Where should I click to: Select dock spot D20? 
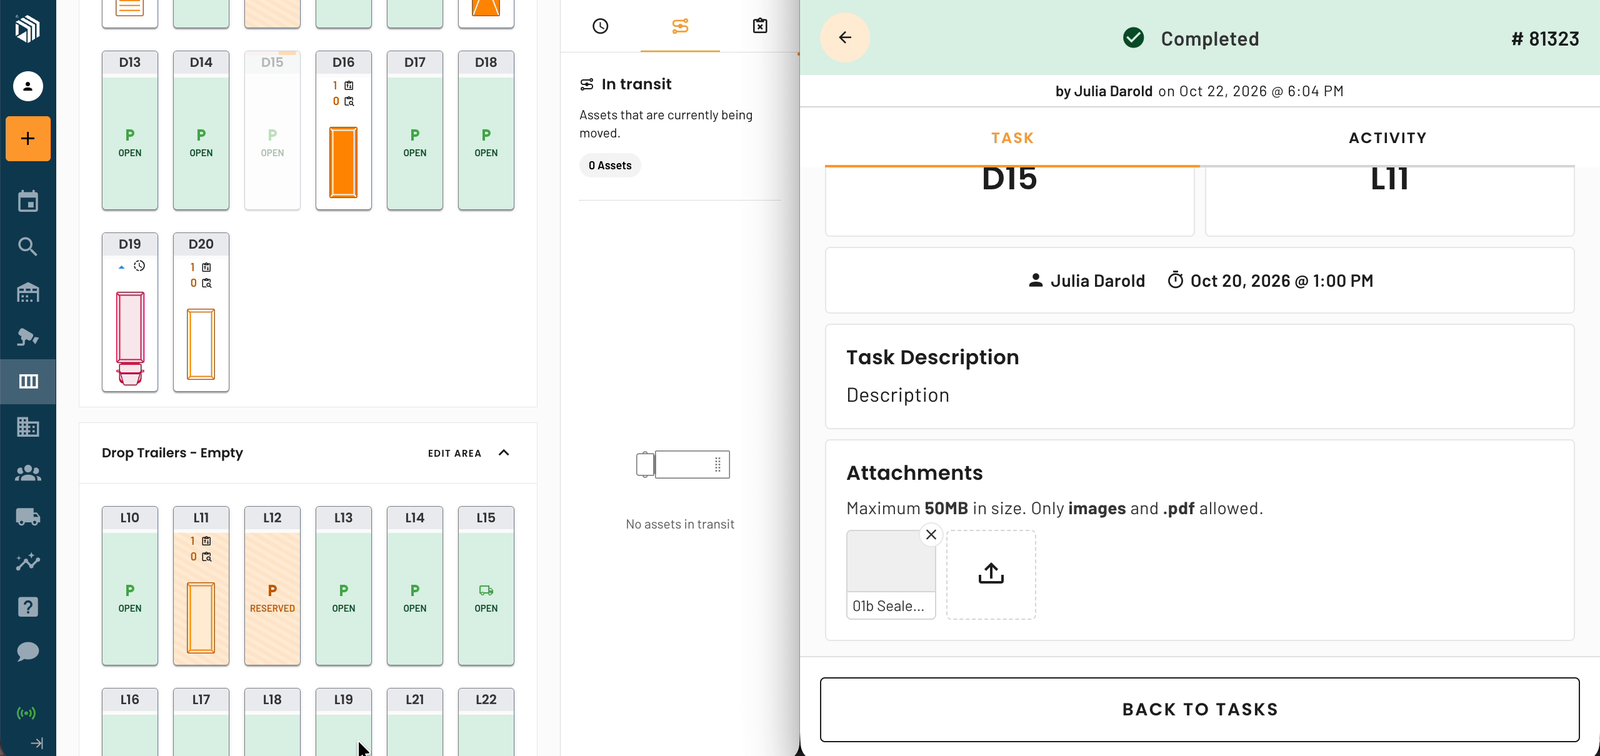[x=201, y=312]
